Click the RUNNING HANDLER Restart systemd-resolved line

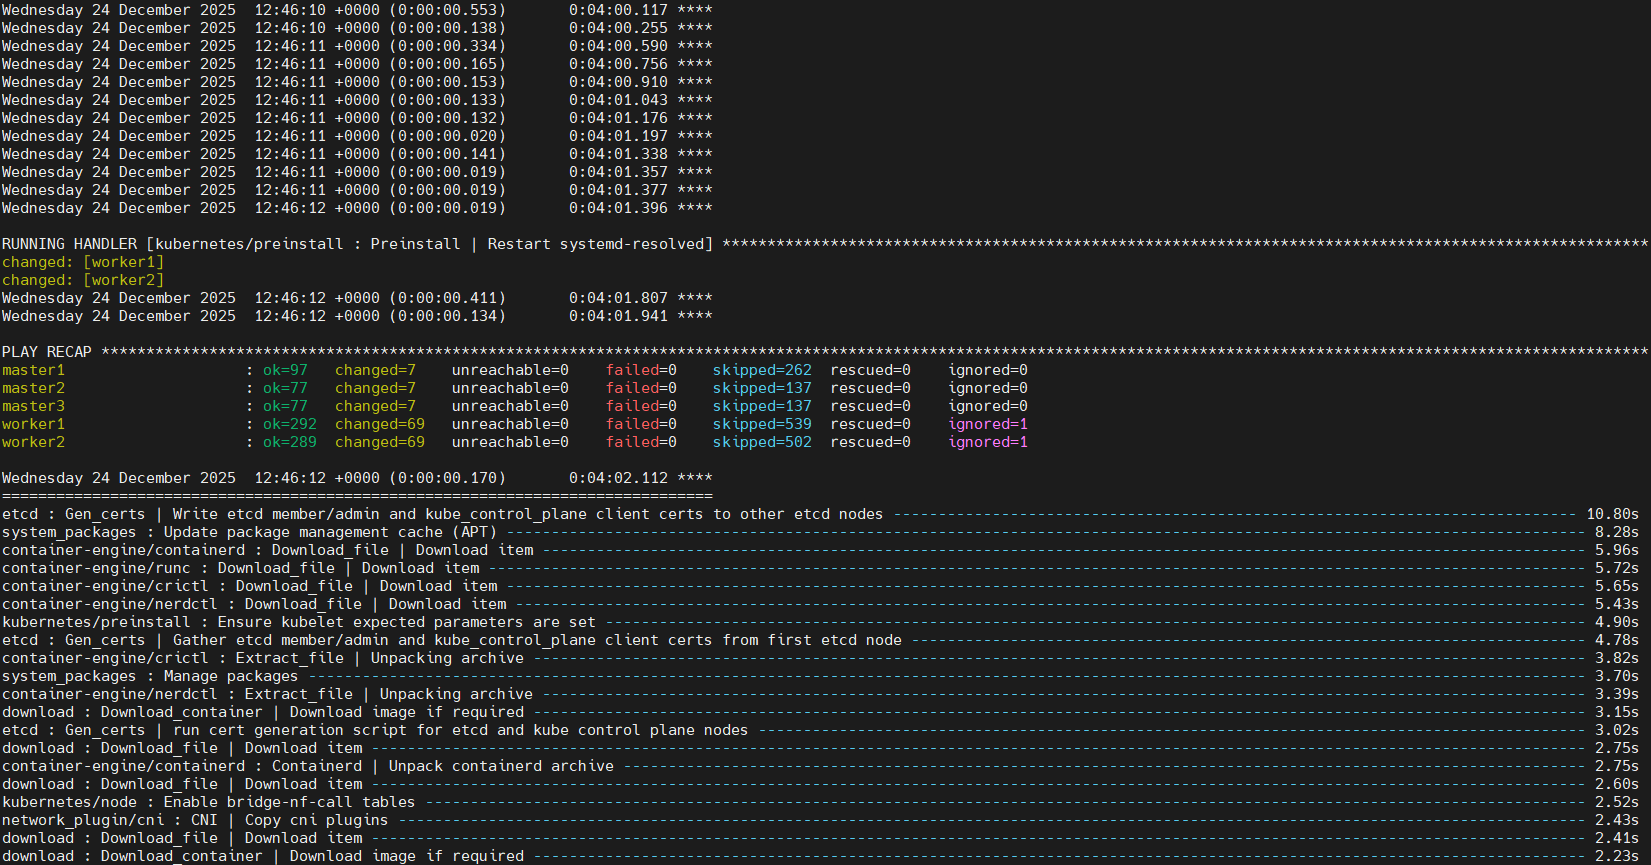[x=825, y=244]
